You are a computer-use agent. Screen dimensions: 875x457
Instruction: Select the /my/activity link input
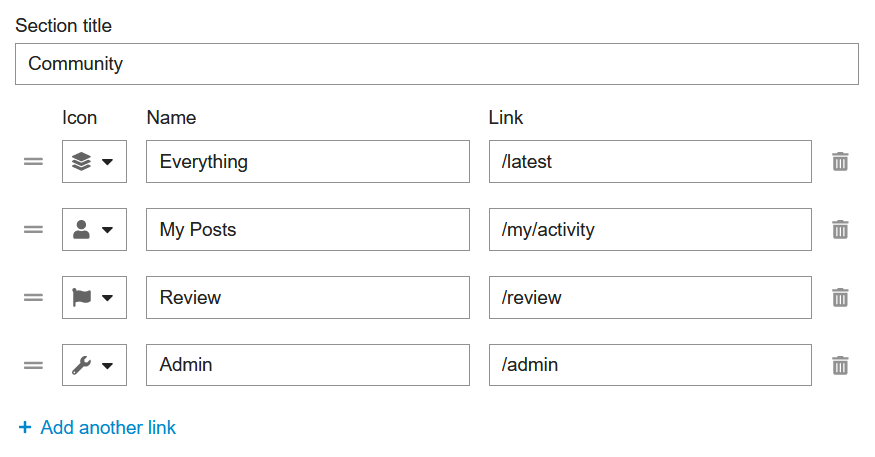[650, 230]
